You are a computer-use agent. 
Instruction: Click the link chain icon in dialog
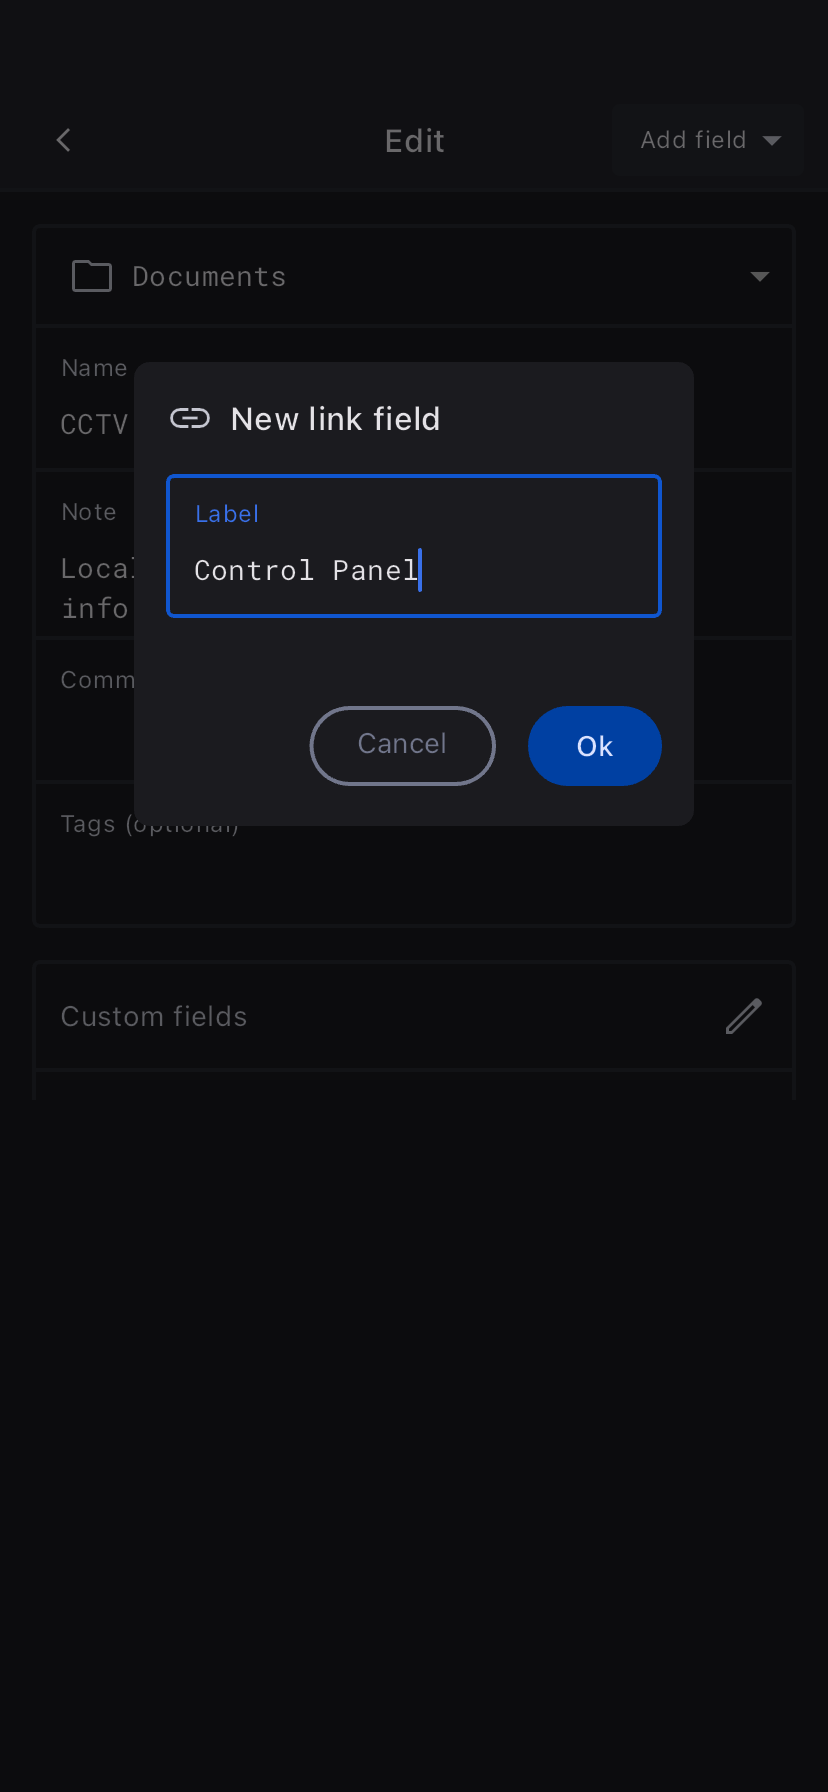click(190, 418)
